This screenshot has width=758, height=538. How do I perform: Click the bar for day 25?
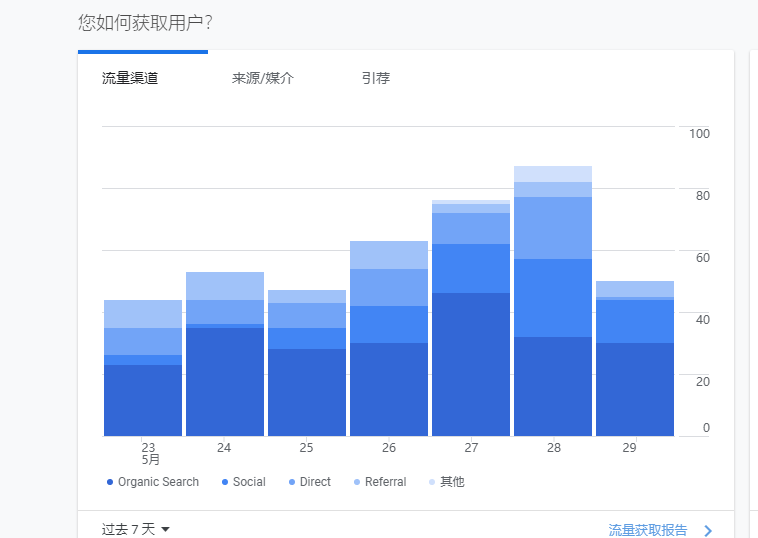pos(307,363)
